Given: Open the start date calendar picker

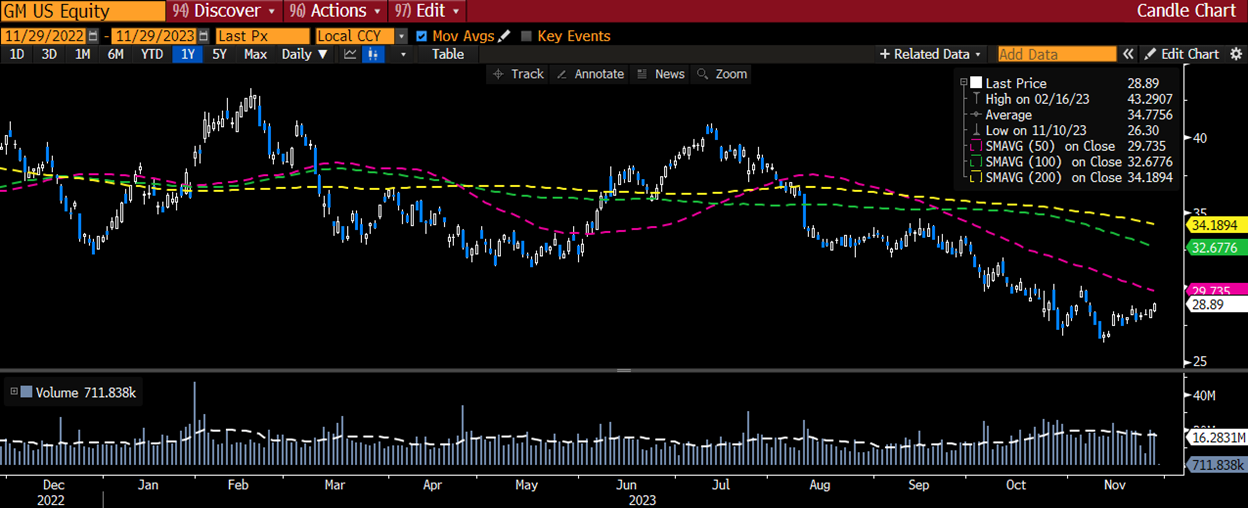Looking at the screenshot, I should click(91, 36).
